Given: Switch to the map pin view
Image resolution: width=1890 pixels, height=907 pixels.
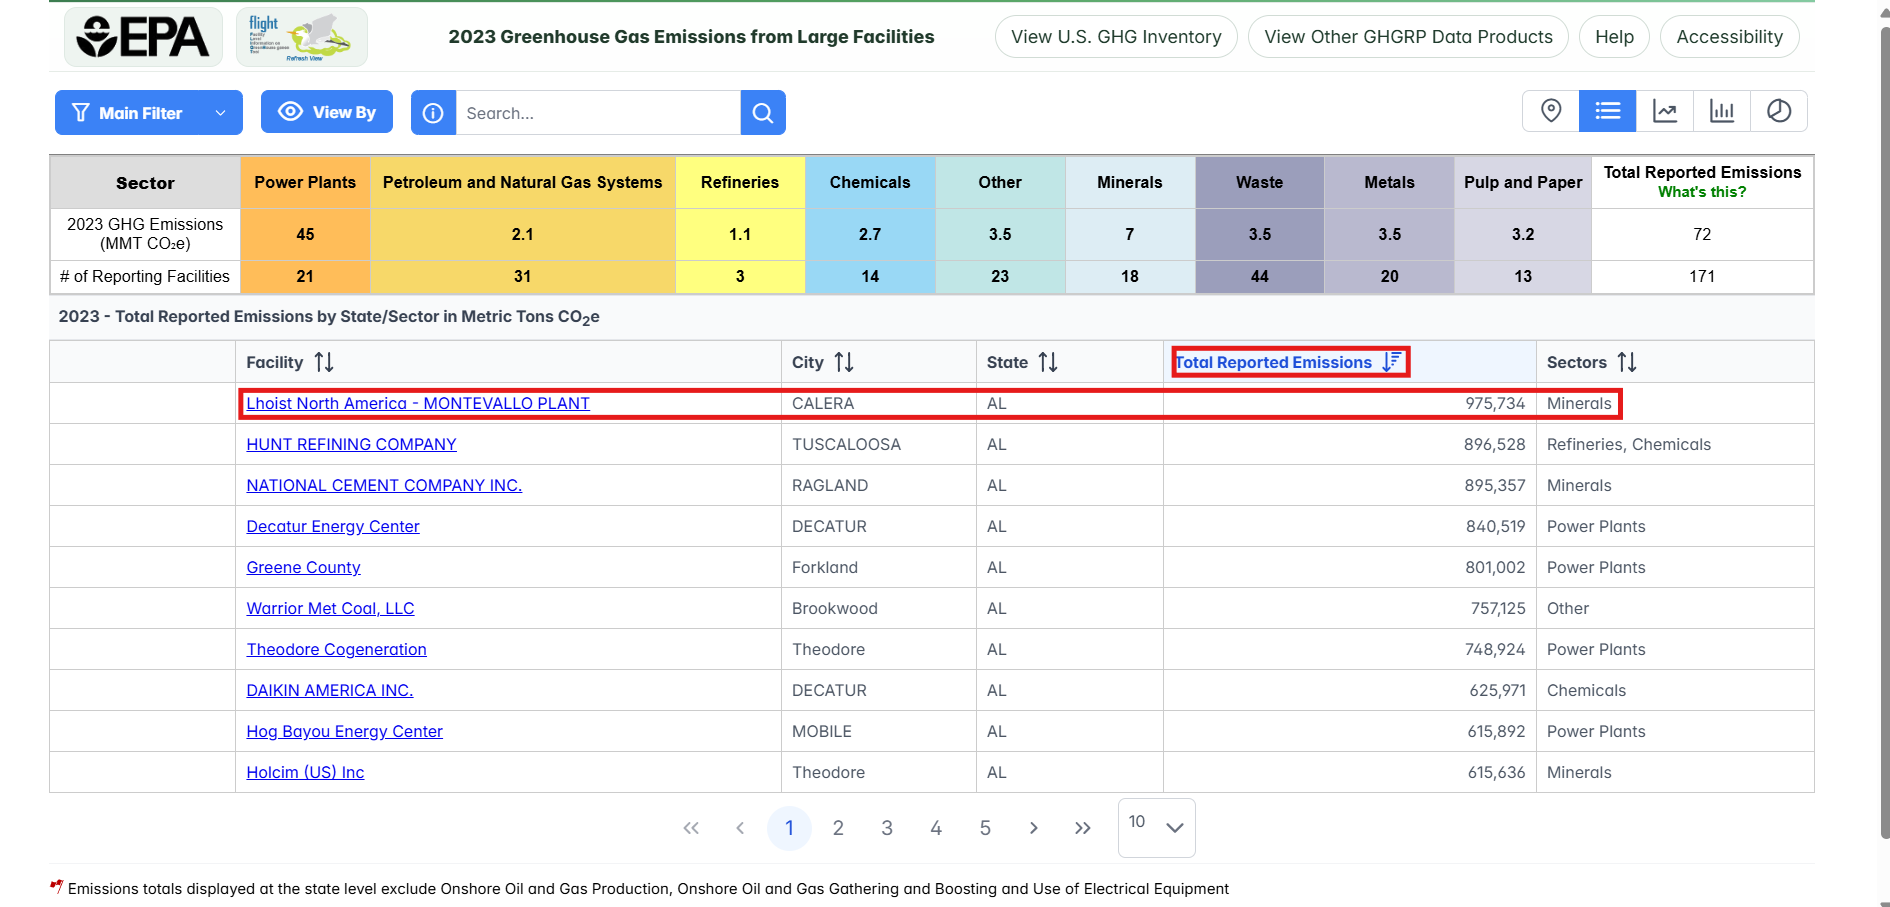Looking at the screenshot, I should (1551, 111).
